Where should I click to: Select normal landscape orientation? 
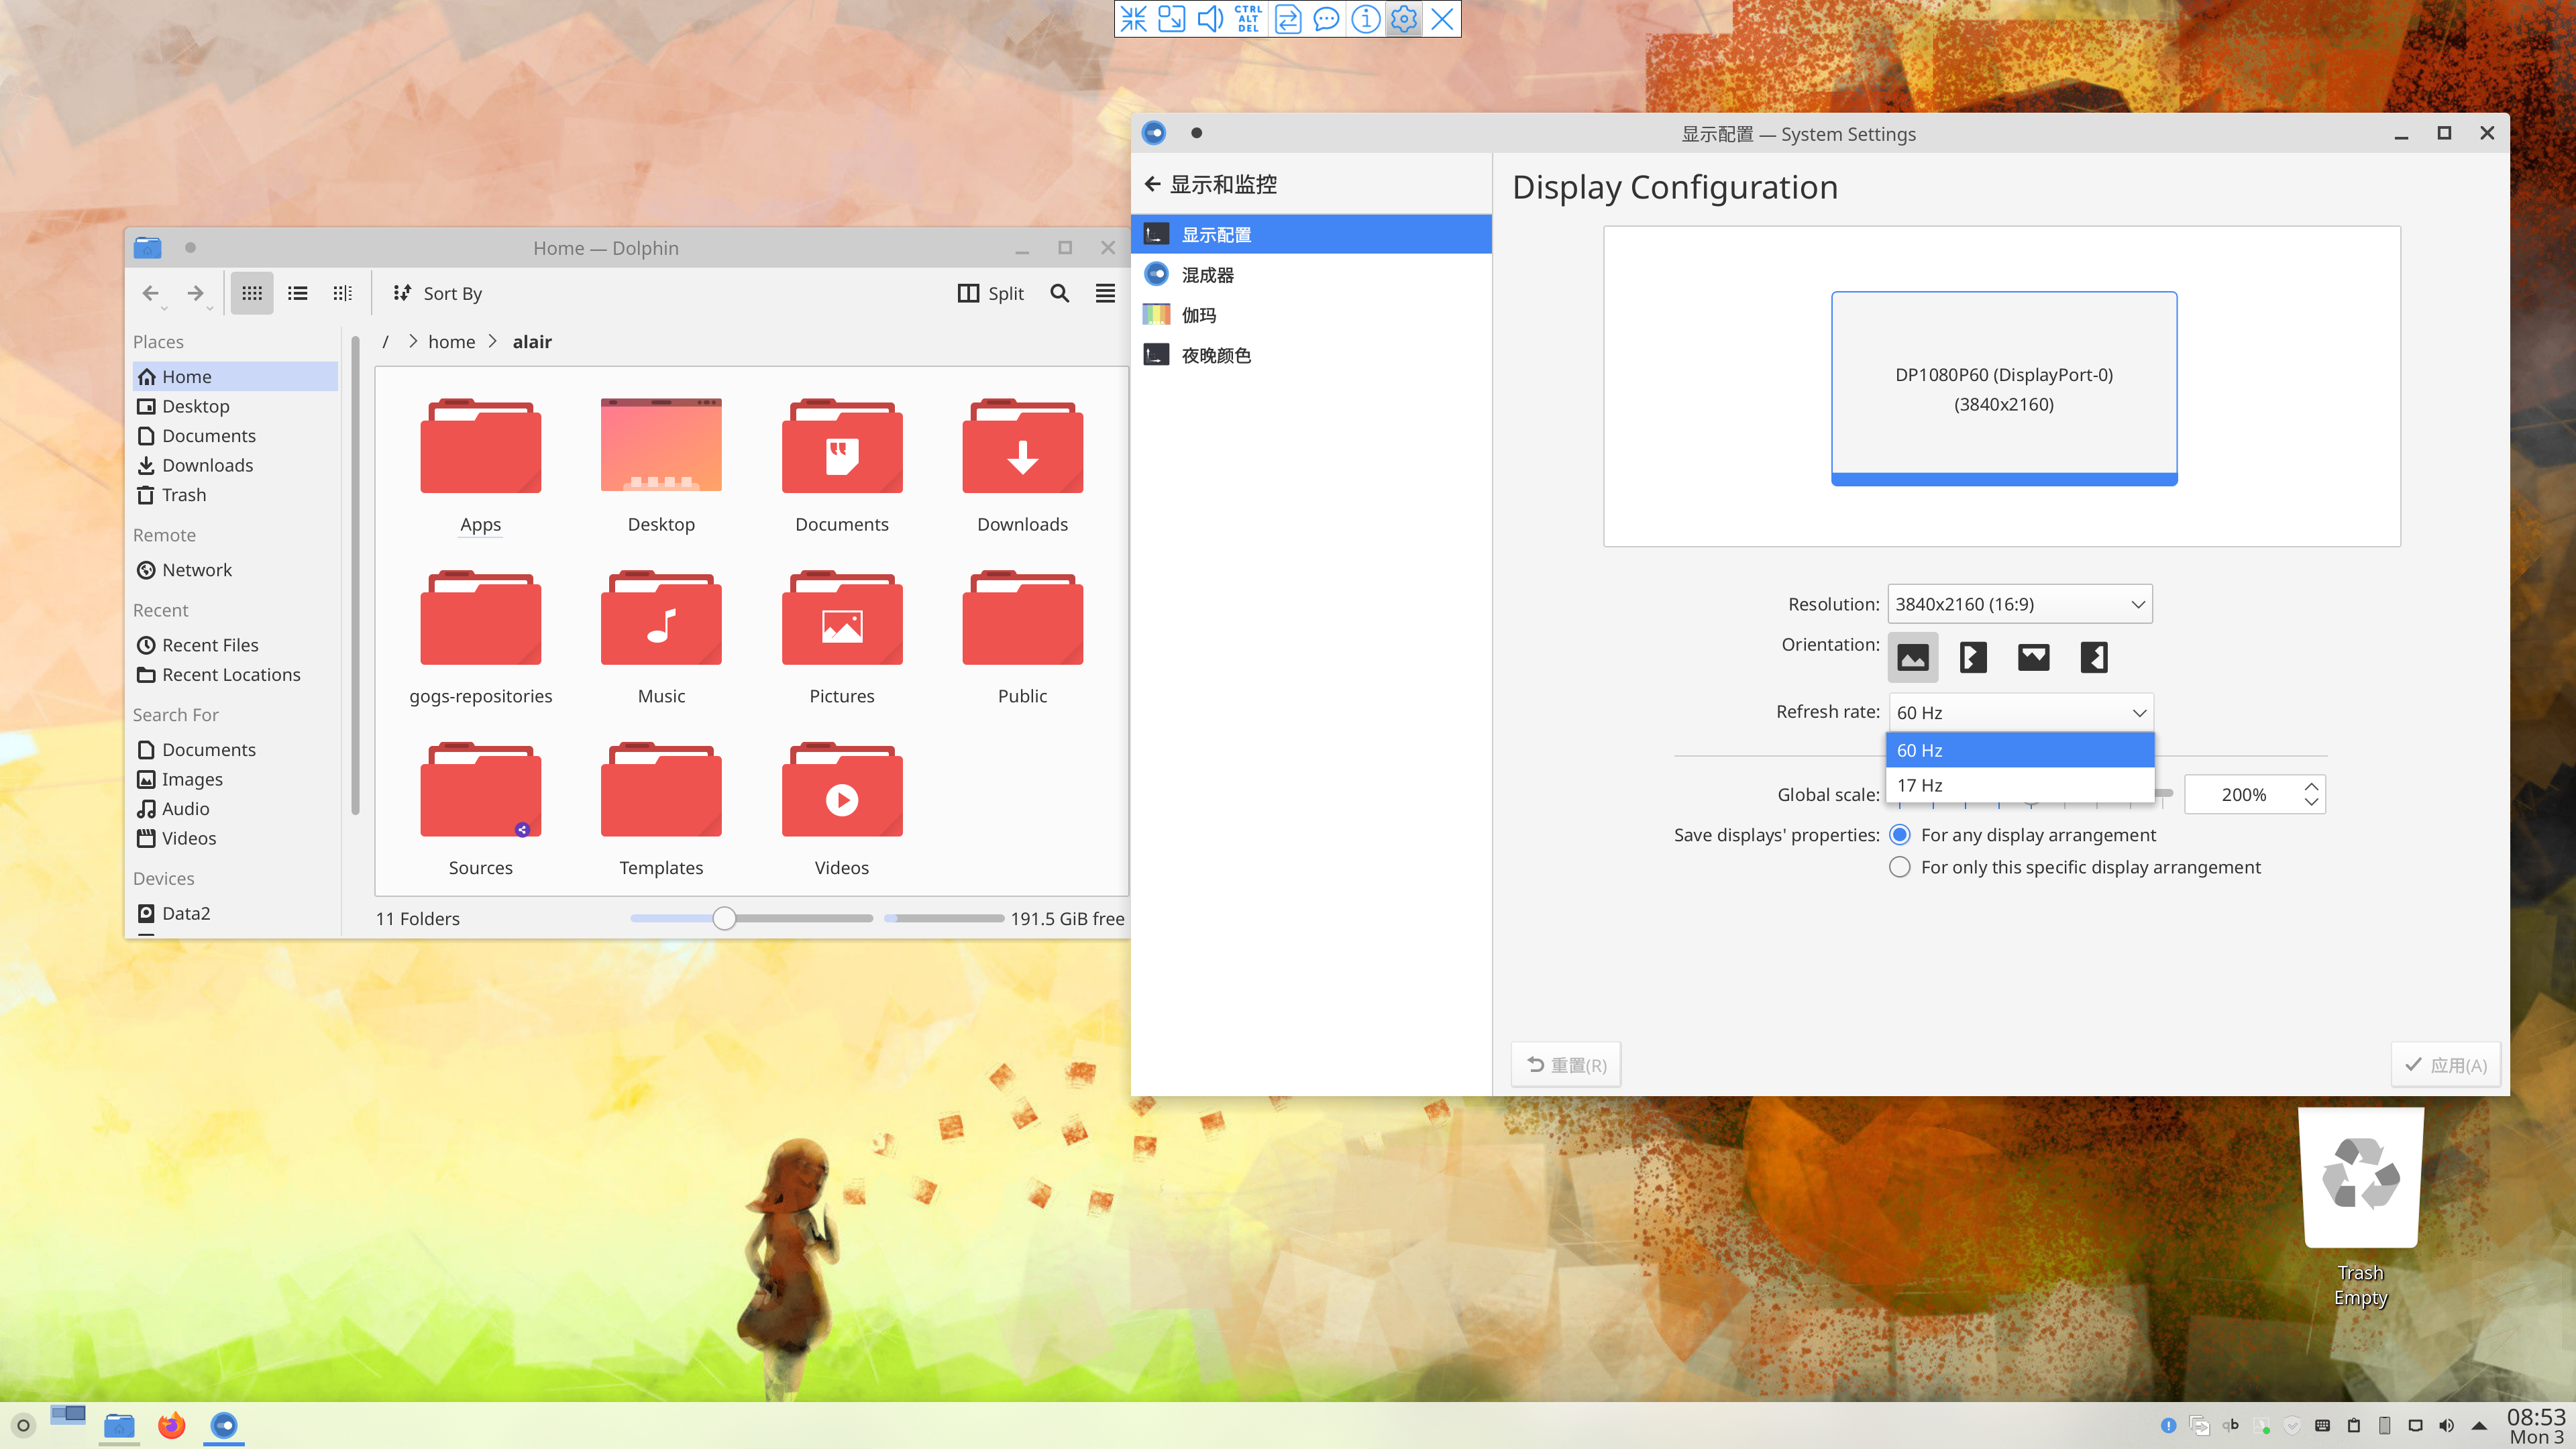1912,657
